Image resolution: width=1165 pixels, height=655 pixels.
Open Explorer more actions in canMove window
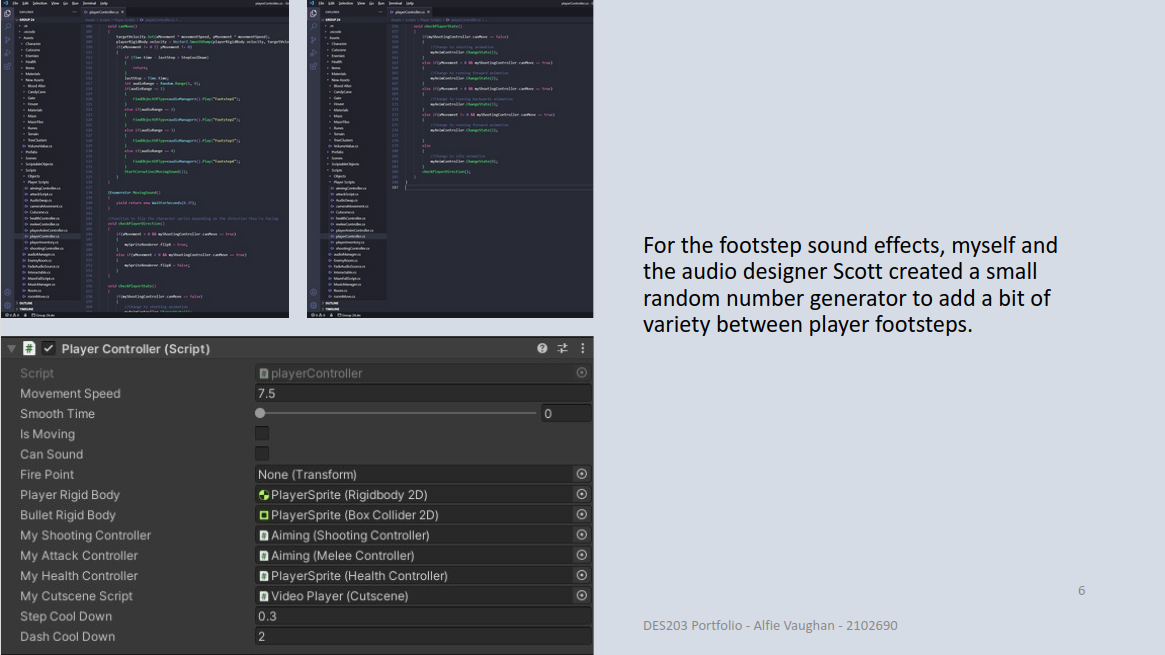[x=74, y=12]
